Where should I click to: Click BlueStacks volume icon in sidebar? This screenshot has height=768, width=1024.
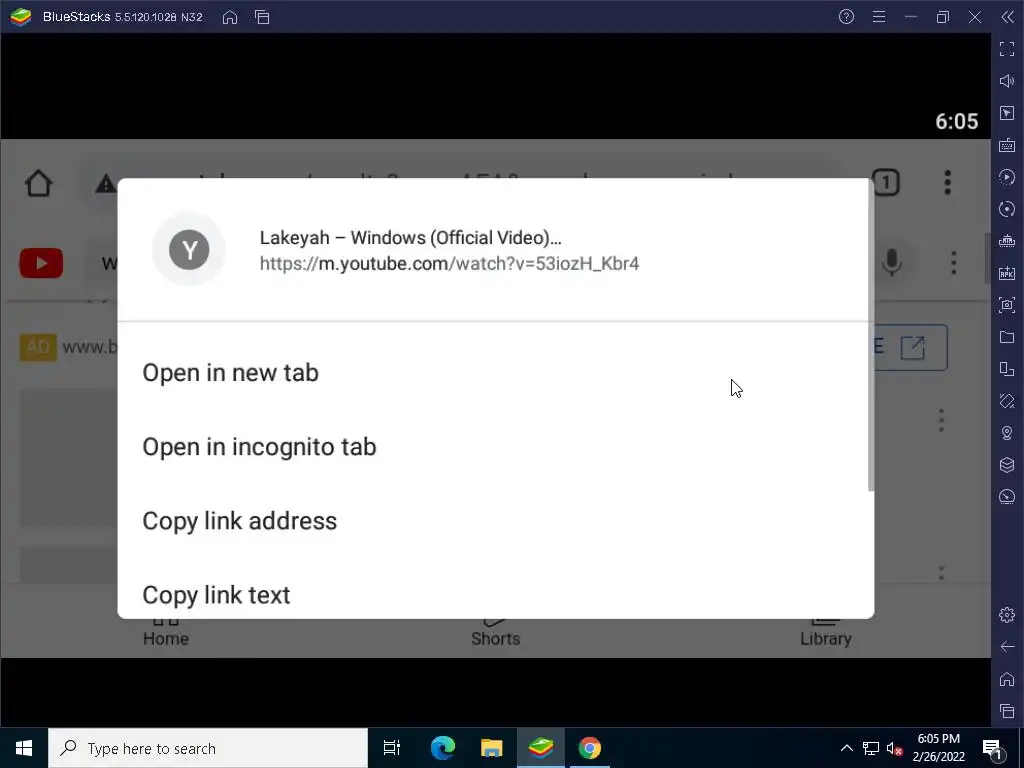click(x=1007, y=81)
